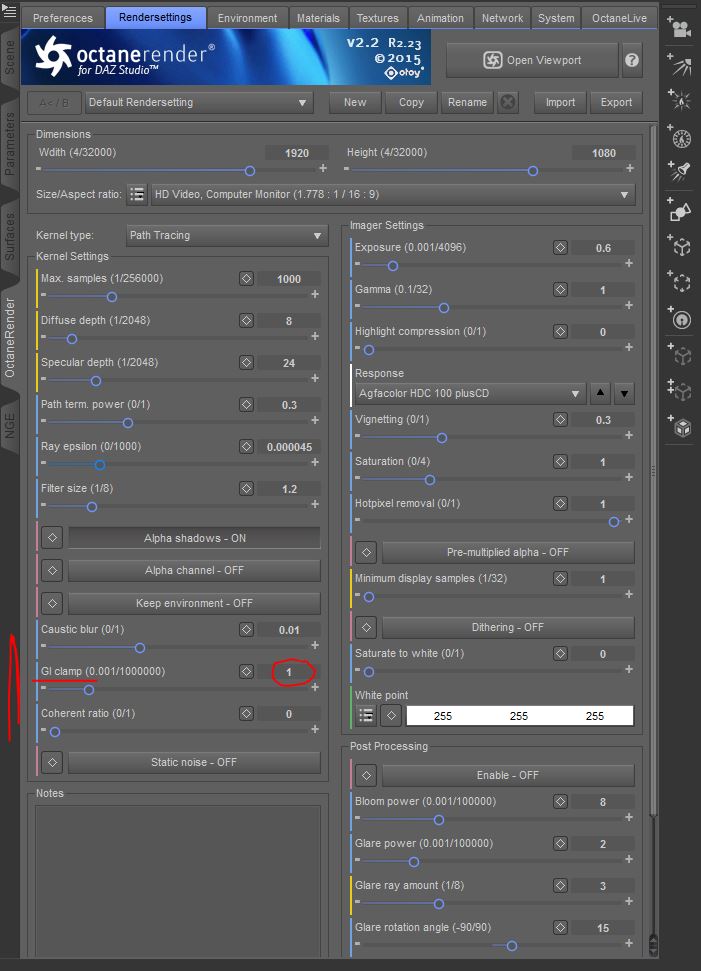Click the Ray epsilon value 0.000045
This screenshot has height=971, width=701.
click(x=289, y=447)
